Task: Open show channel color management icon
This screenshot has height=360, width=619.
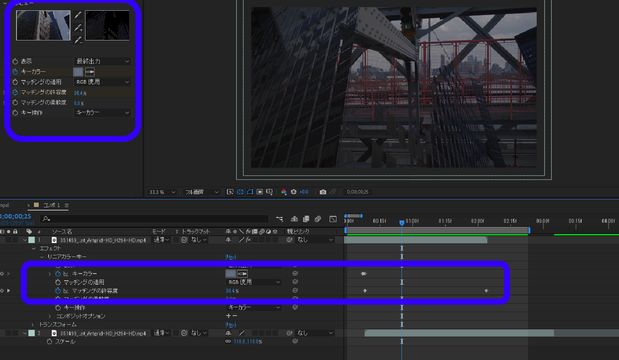Action: click(x=283, y=192)
